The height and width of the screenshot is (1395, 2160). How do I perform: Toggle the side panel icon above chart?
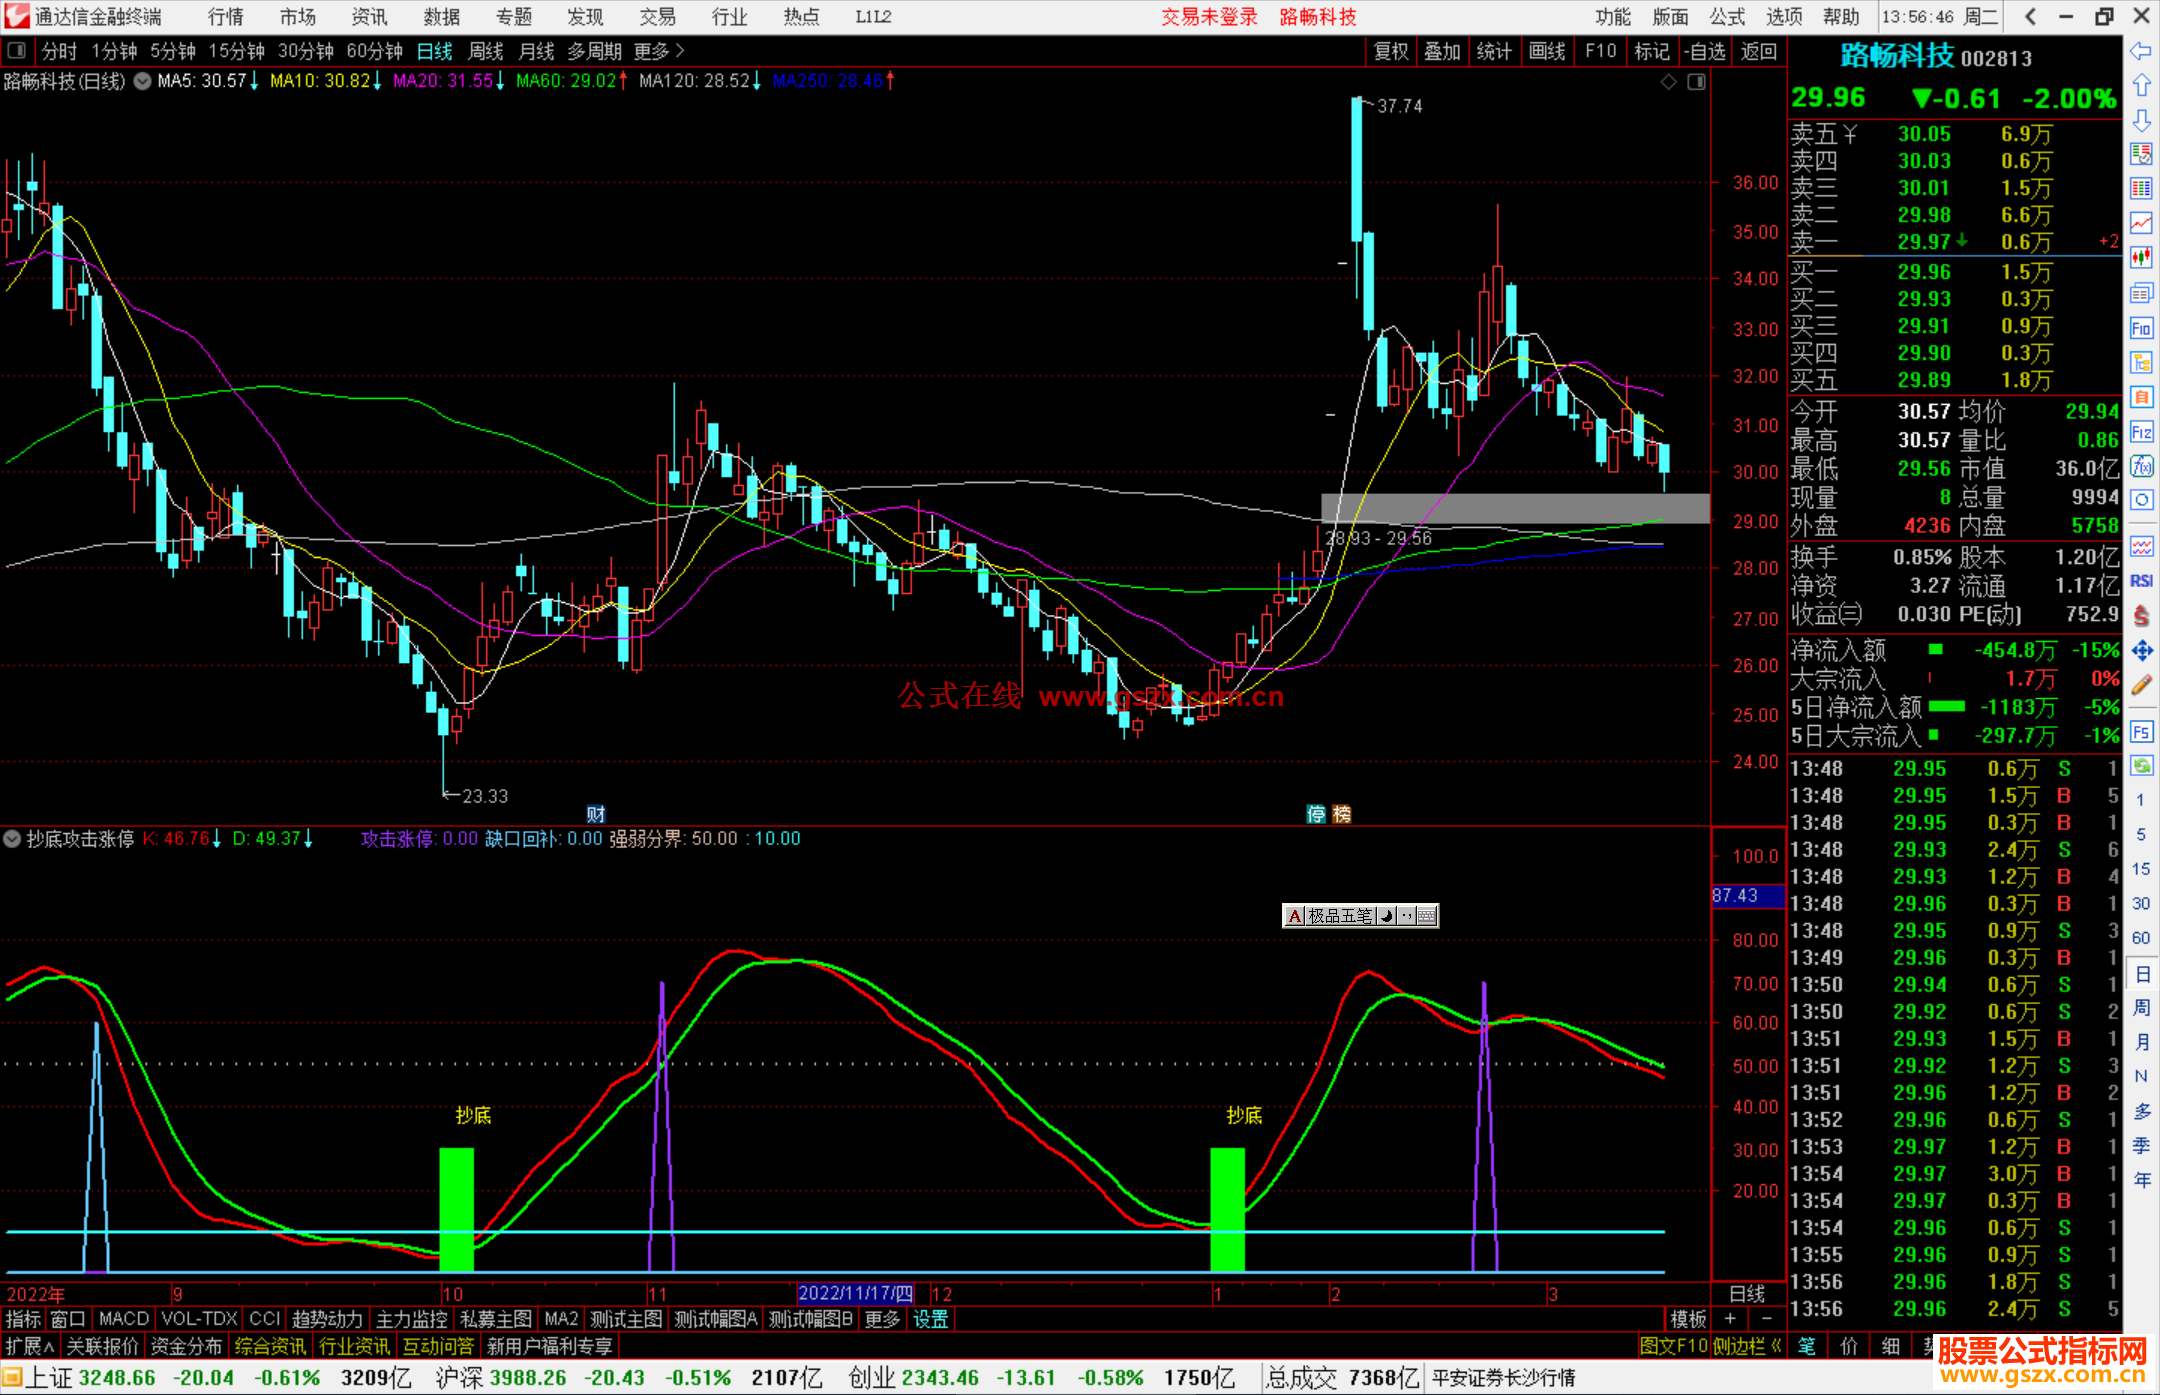[x=1696, y=82]
